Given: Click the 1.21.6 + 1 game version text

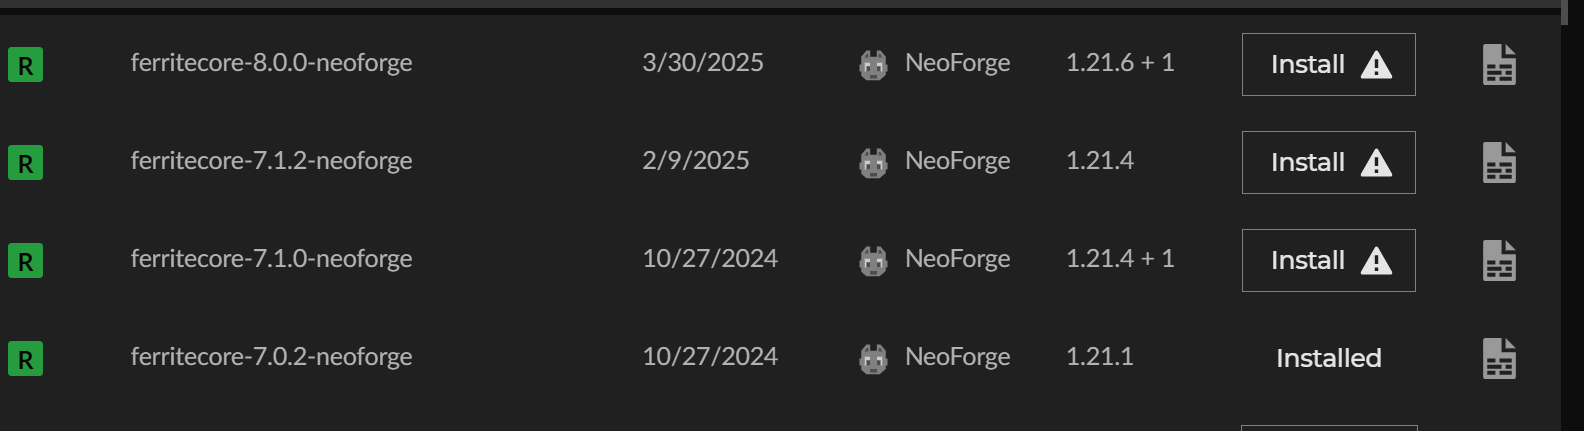Looking at the screenshot, I should tap(1120, 63).
